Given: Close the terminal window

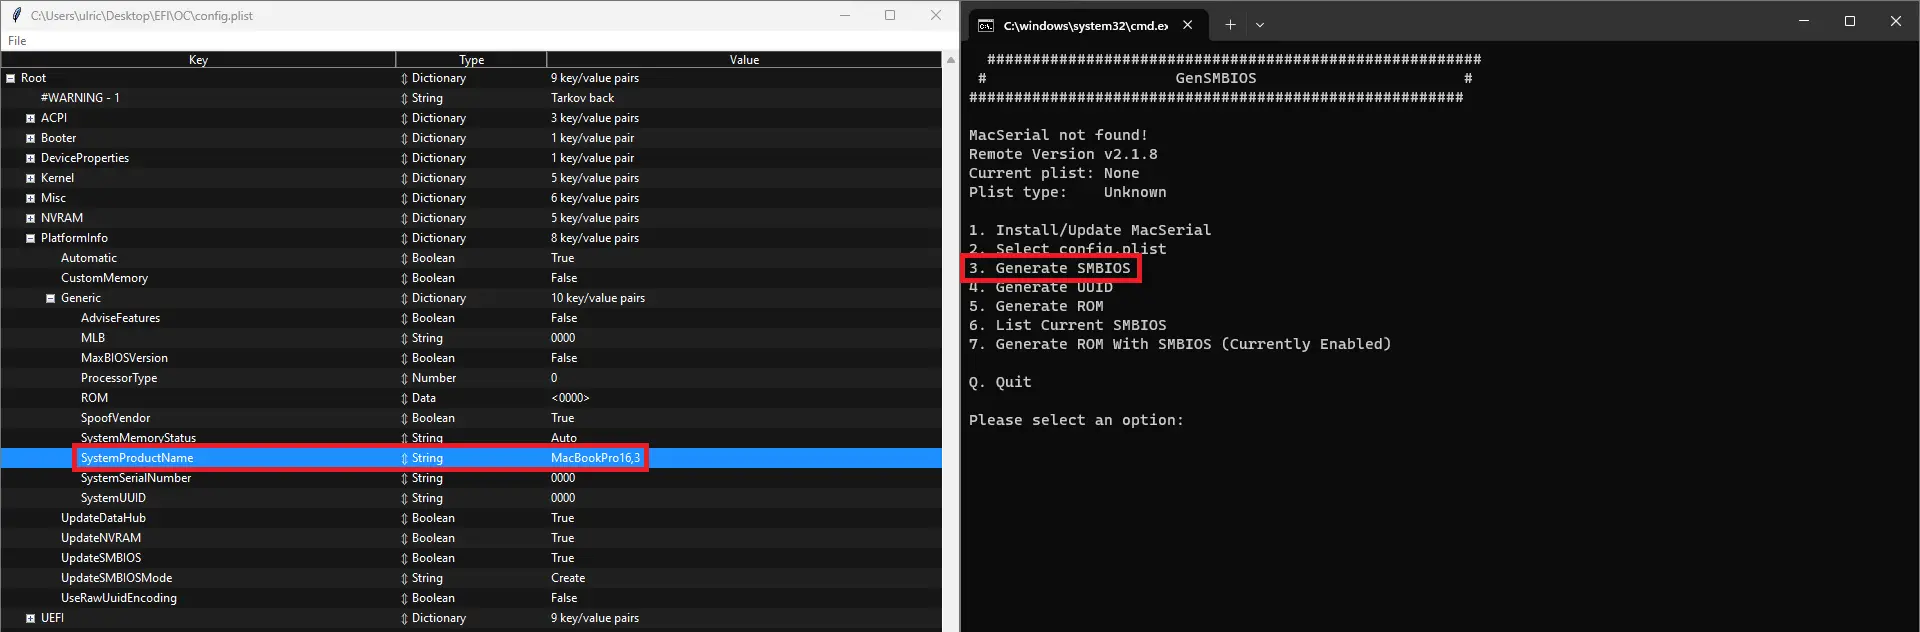Looking at the screenshot, I should click(x=1896, y=21).
